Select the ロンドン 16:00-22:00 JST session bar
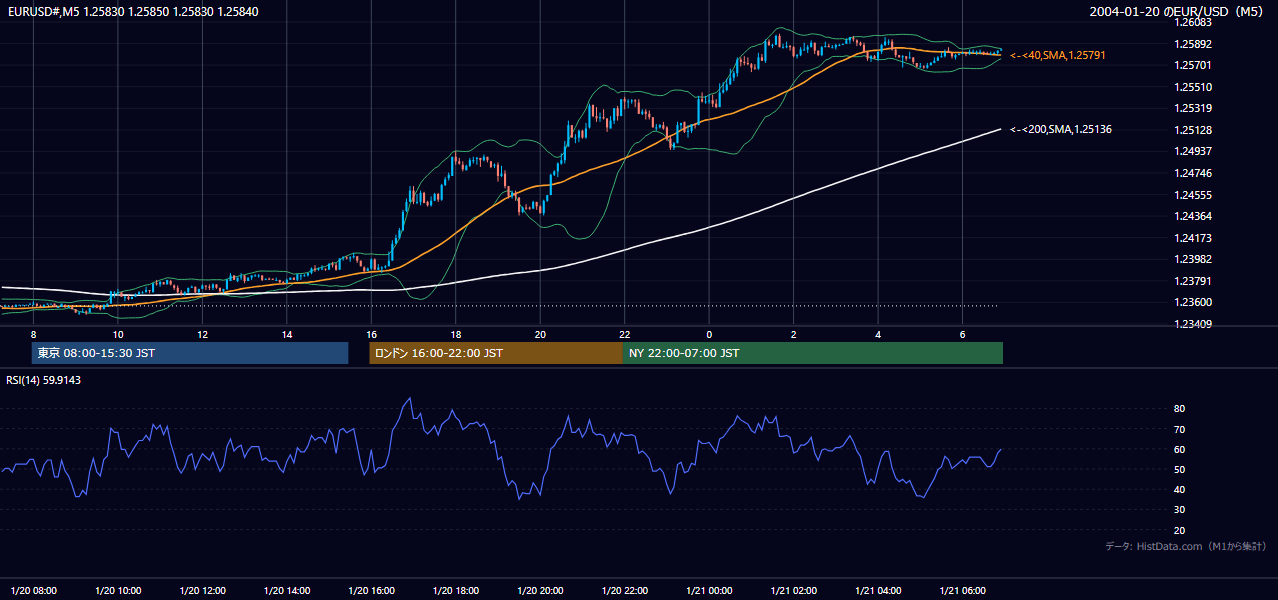The height and width of the screenshot is (600, 1278). pos(496,353)
